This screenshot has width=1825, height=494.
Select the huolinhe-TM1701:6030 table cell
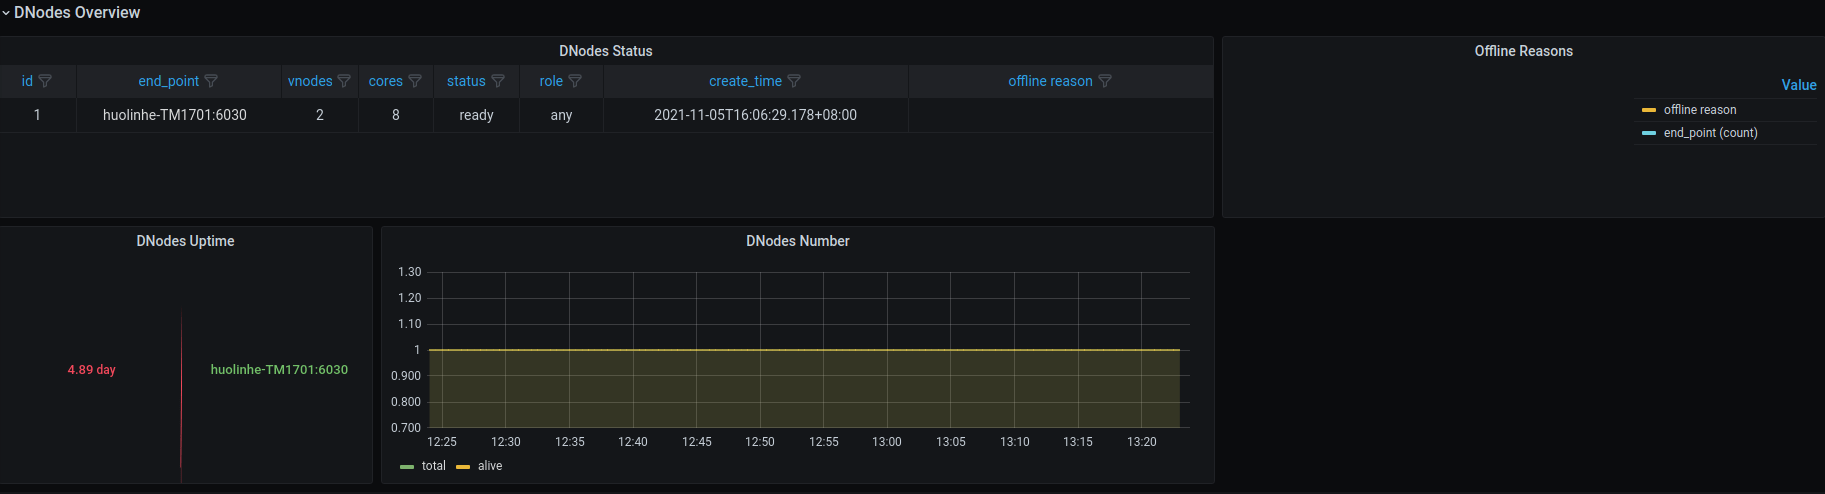175,115
